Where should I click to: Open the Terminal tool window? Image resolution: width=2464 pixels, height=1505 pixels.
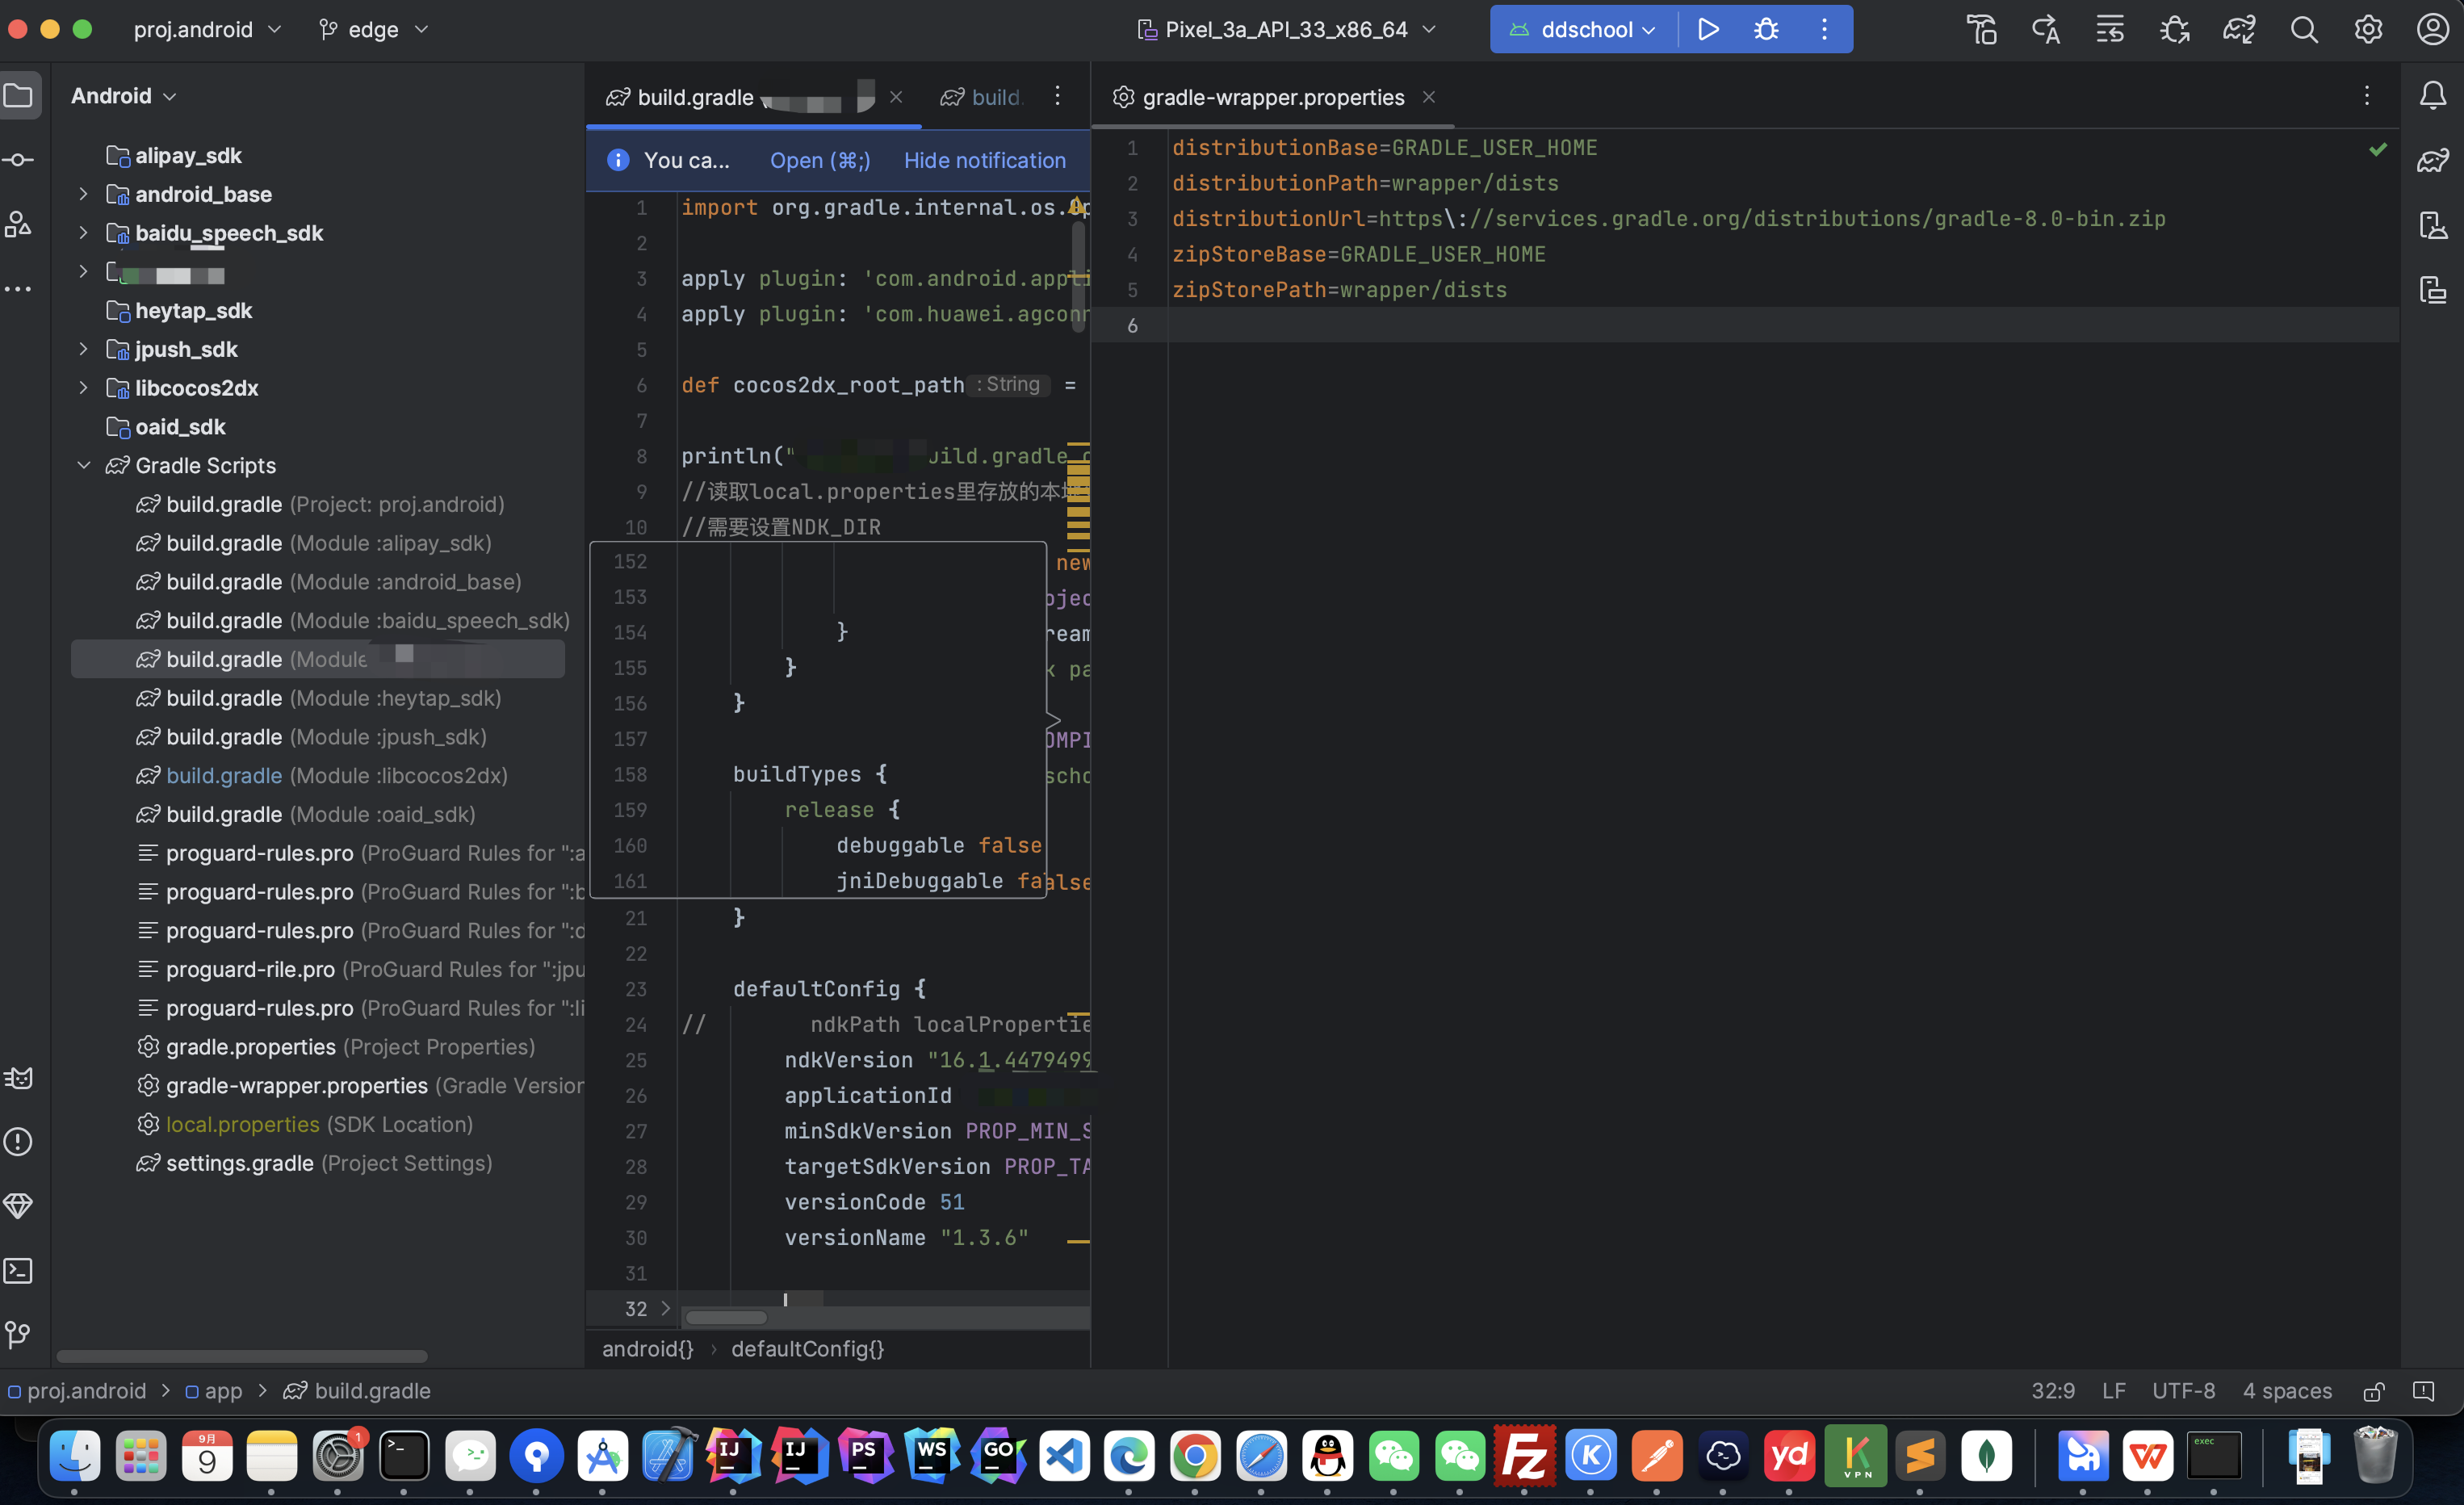(x=19, y=1271)
